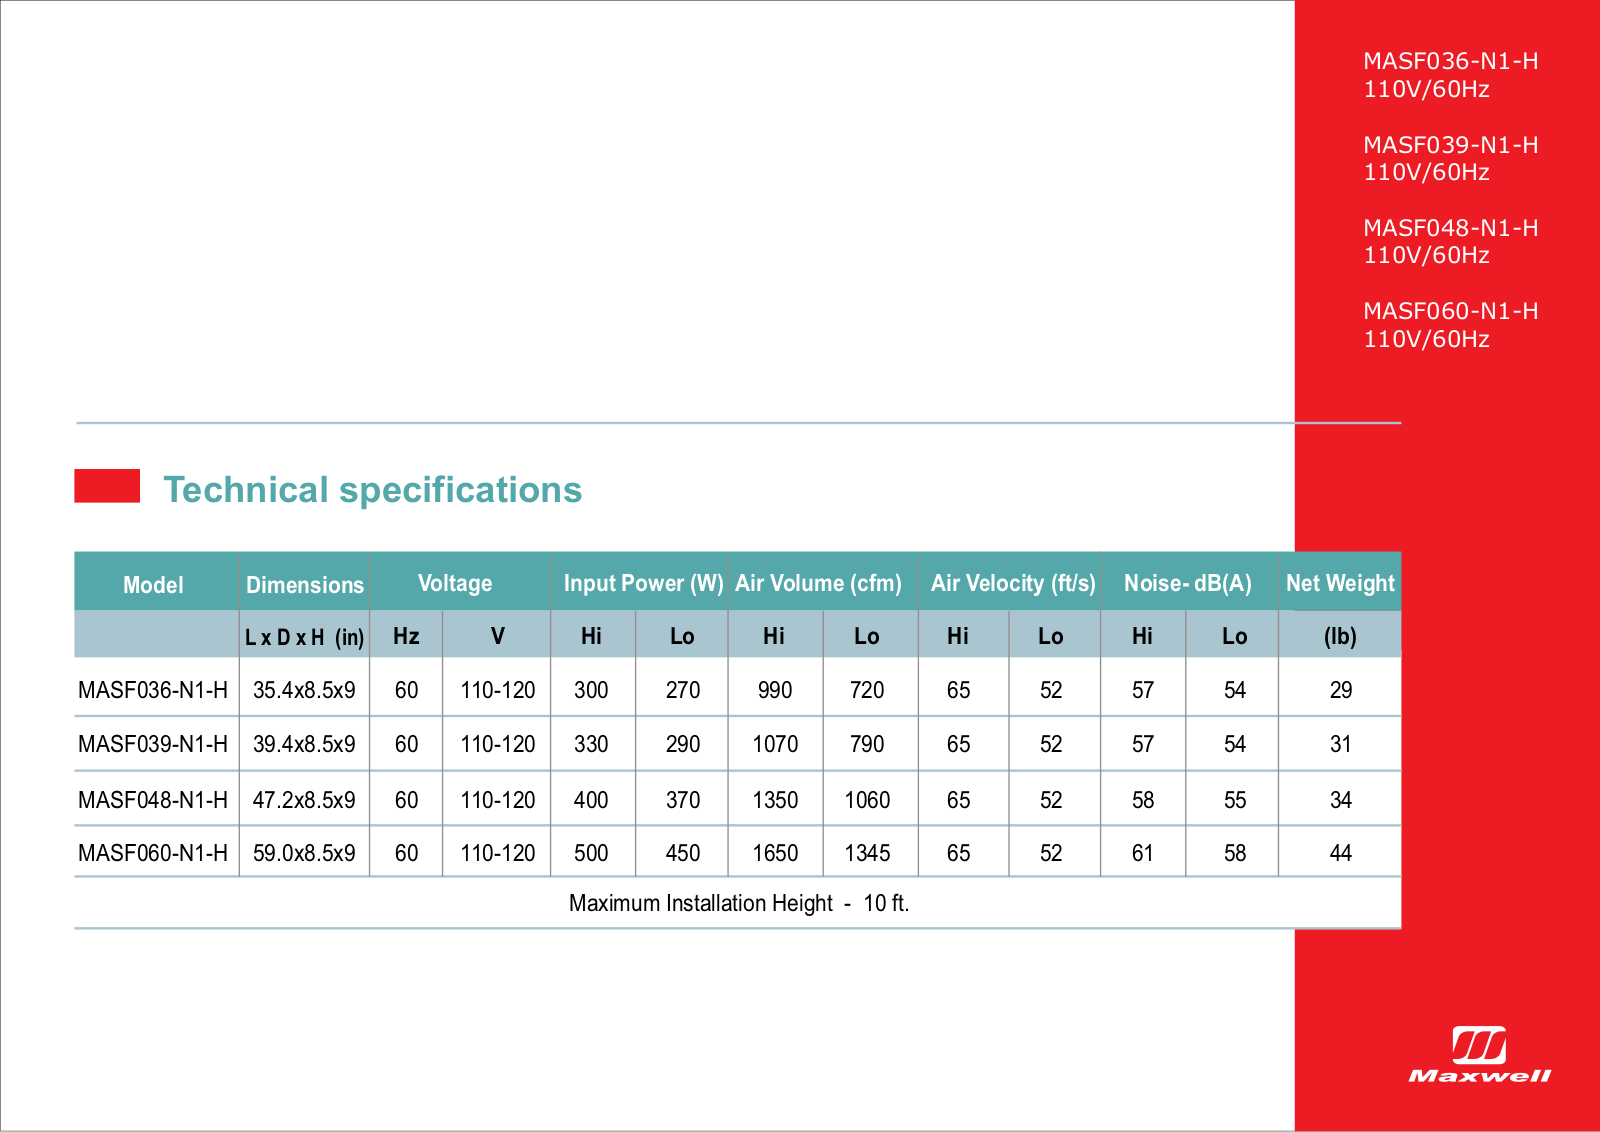1600x1132 pixels.
Task: Click input power value '270'
Action: (683, 690)
